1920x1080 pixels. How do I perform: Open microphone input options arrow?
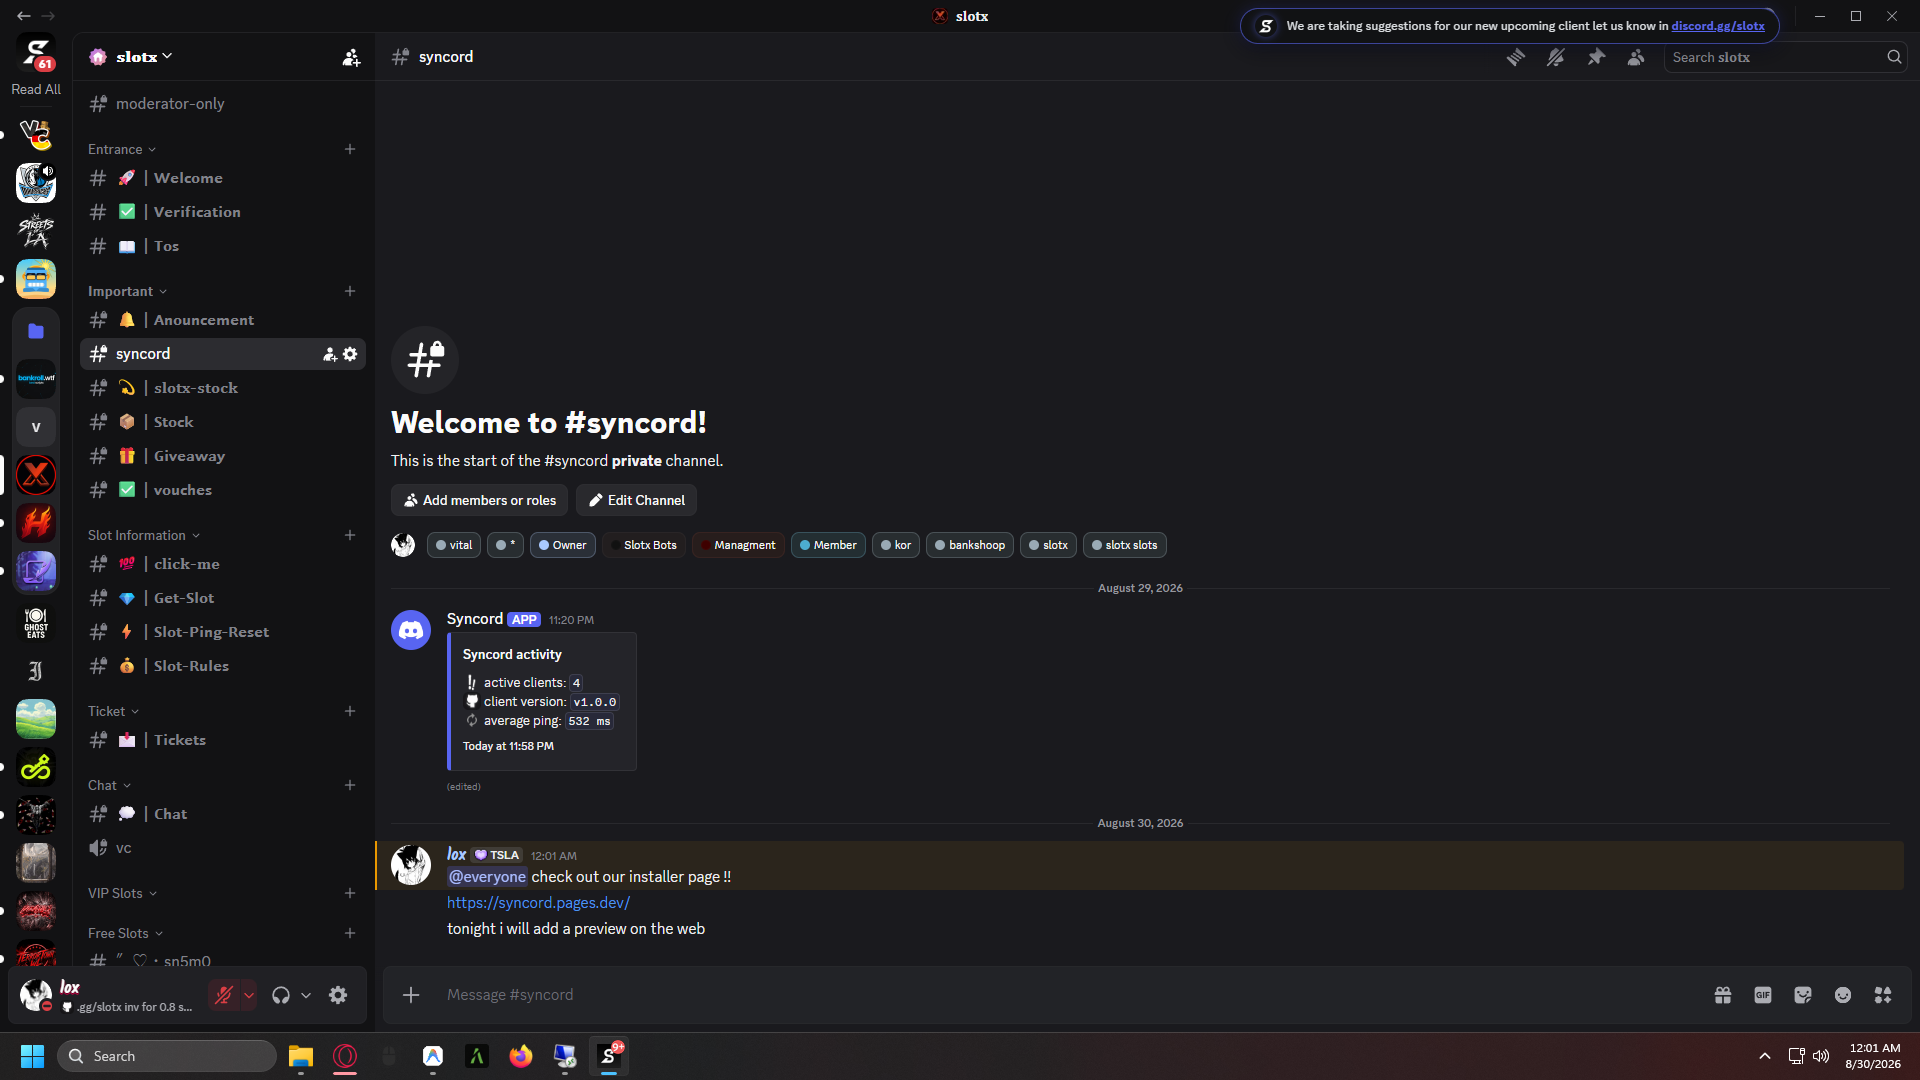pyautogui.click(x=249, y=995)
